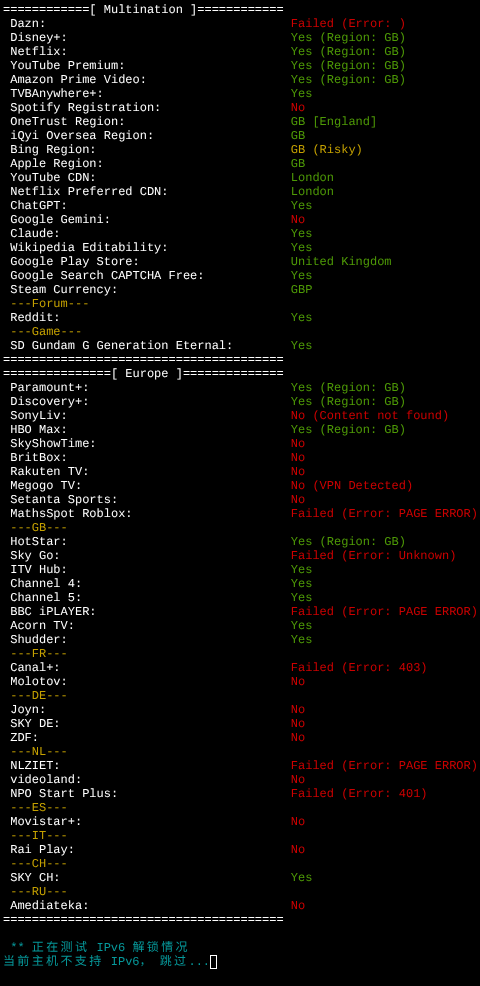Click the BBC iPLAYER row label

coord(53,612)
